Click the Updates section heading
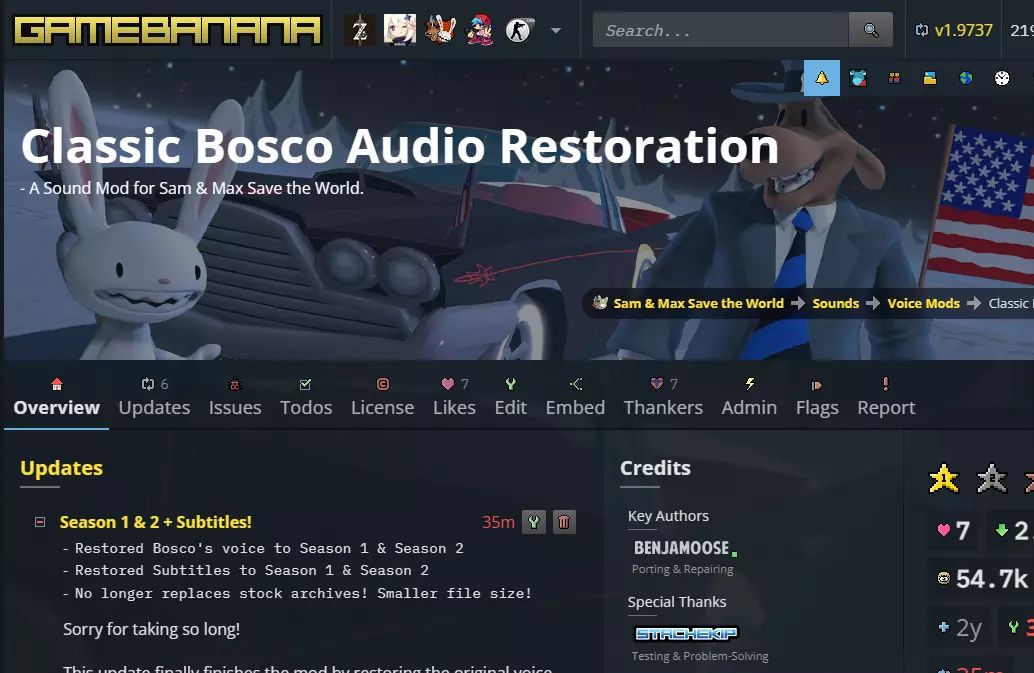 point(61,467)
